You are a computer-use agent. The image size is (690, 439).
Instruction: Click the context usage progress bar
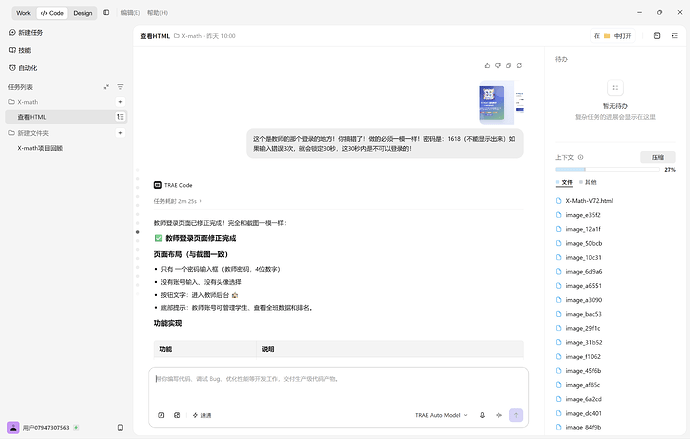pos(607,169)
